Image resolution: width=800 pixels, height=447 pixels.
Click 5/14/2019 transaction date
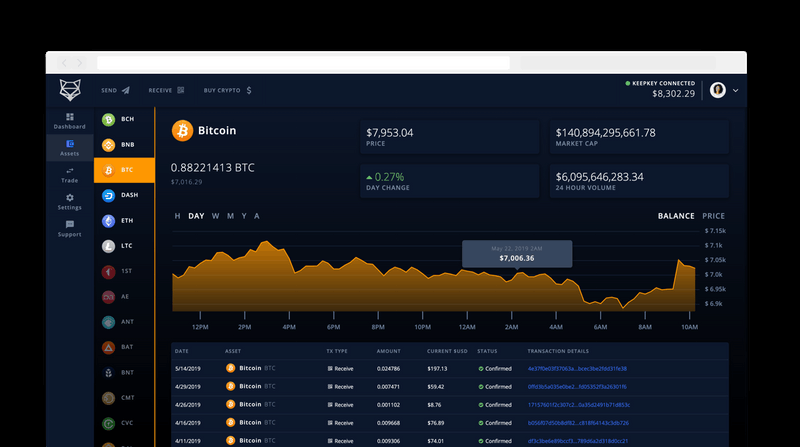pos(188,368)
